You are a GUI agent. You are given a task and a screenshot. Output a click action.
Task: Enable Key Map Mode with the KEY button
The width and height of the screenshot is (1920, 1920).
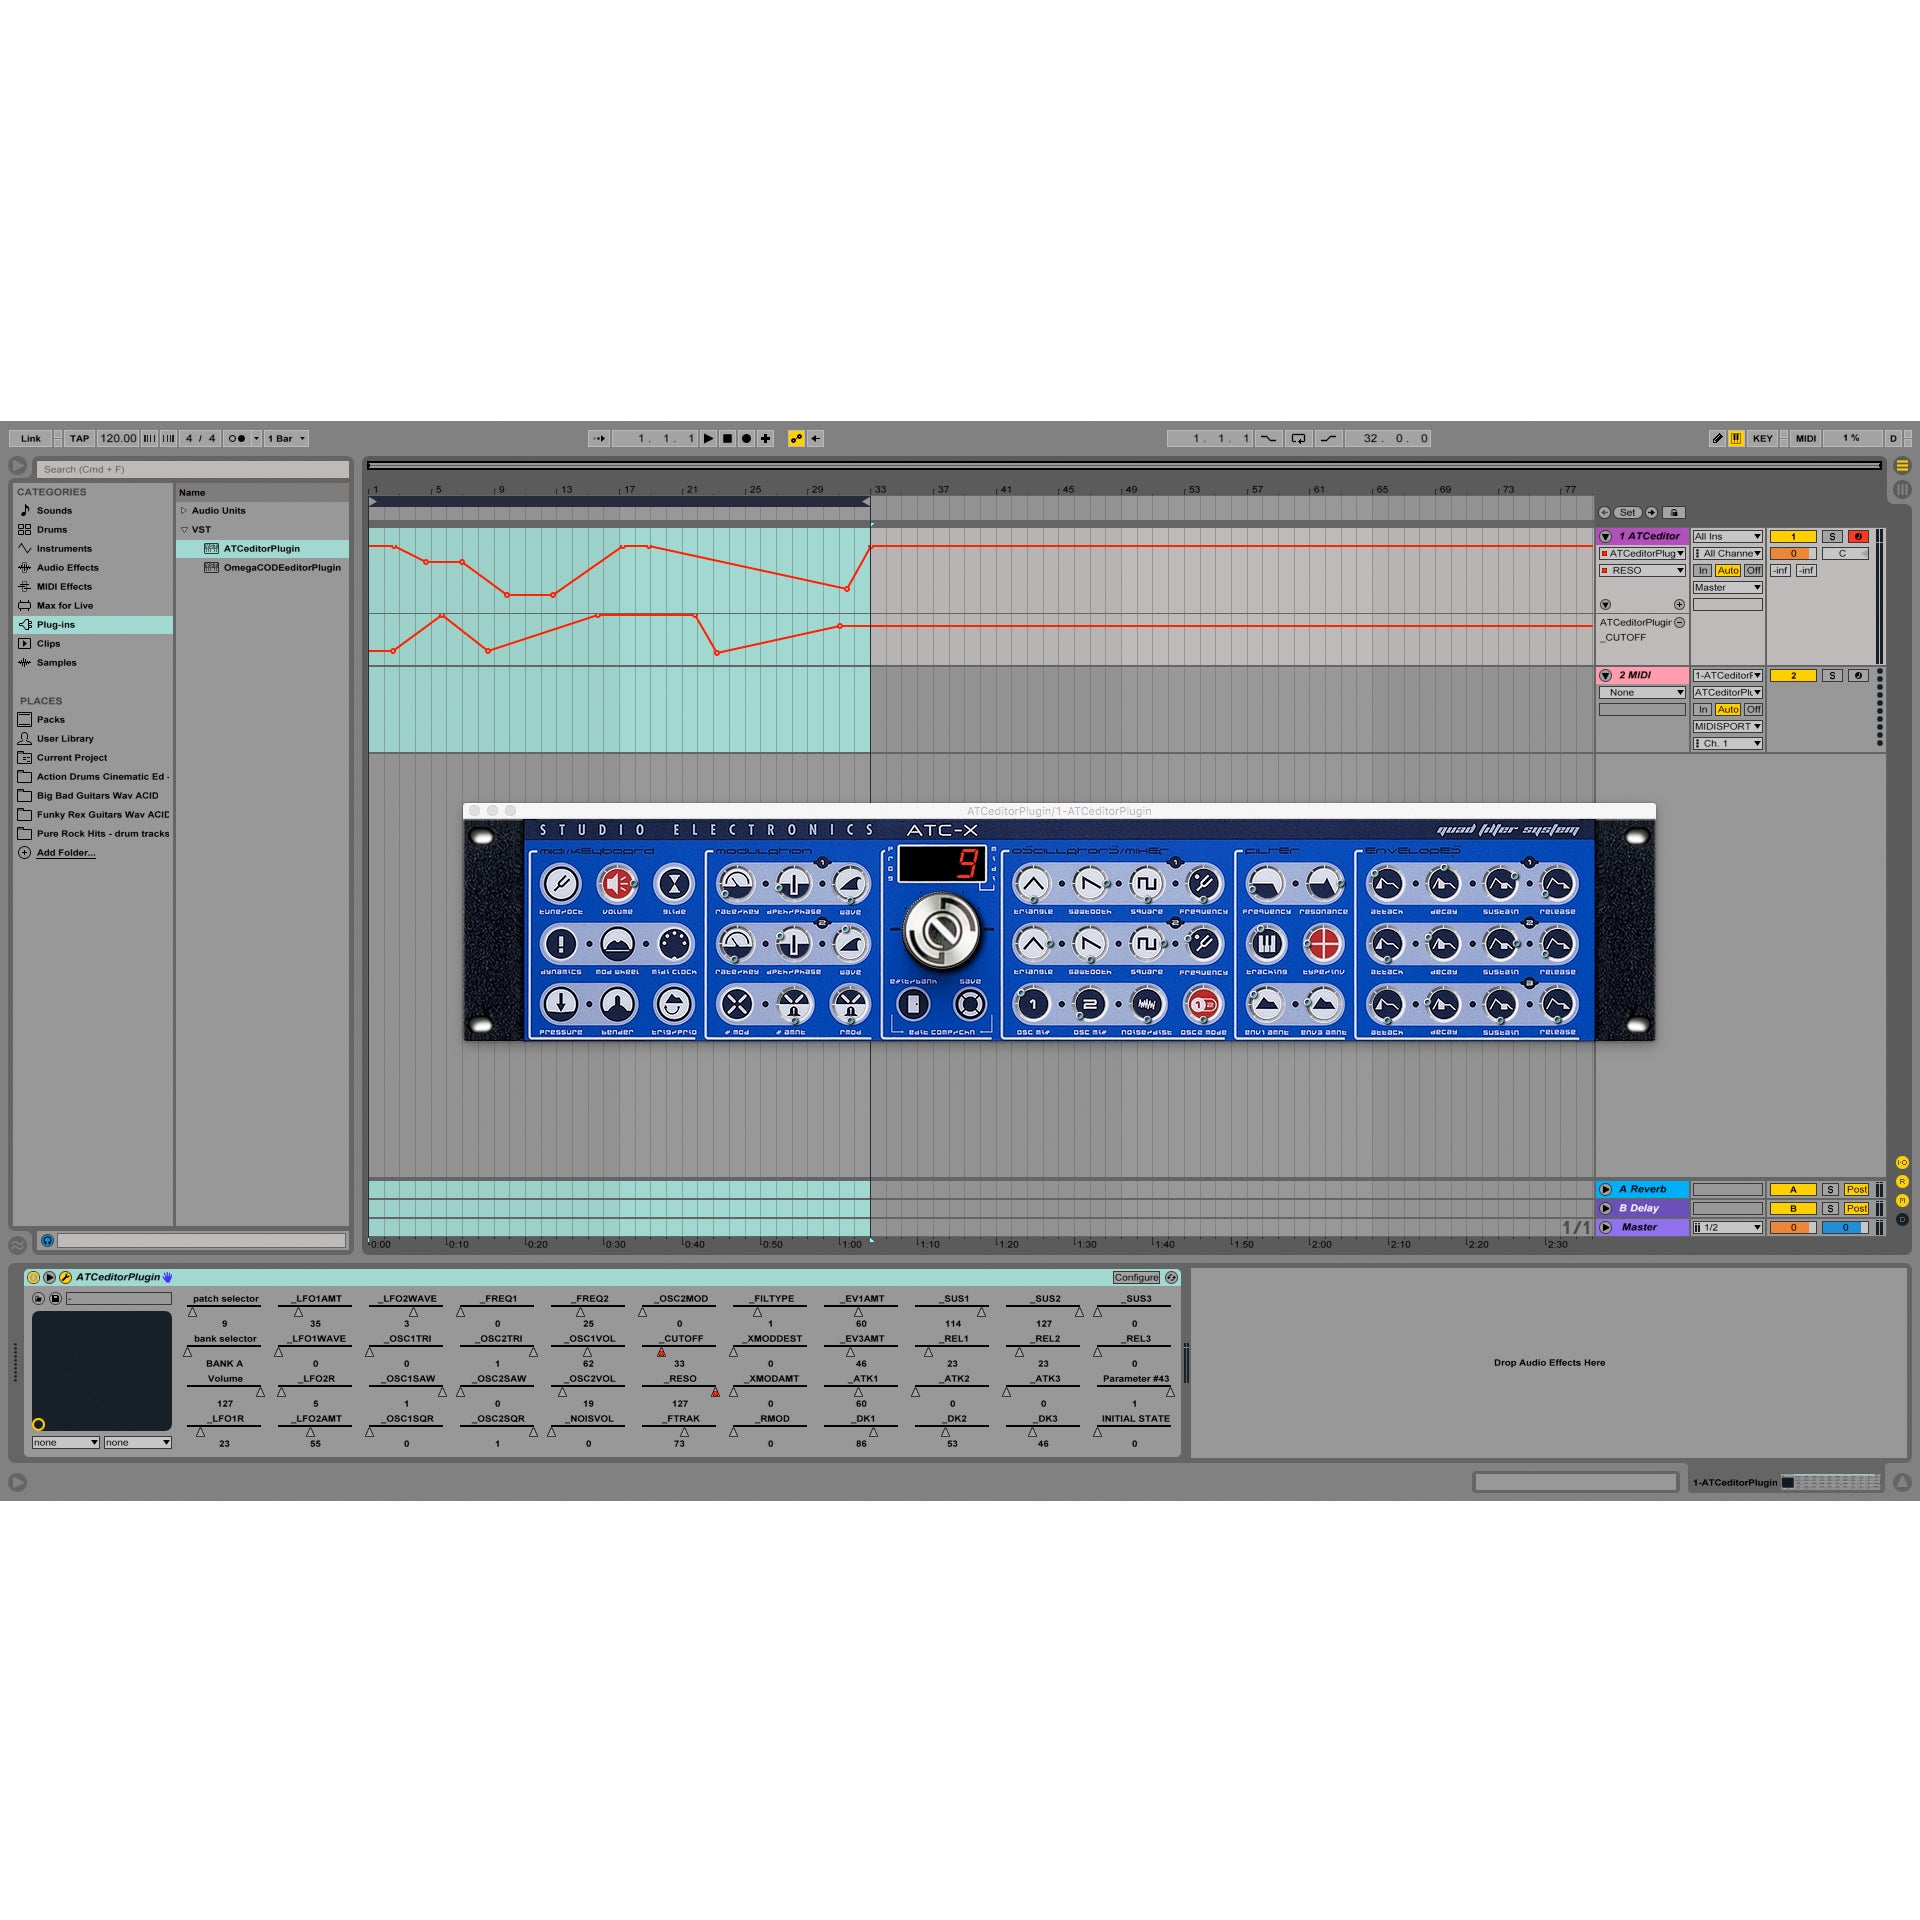1763,437
